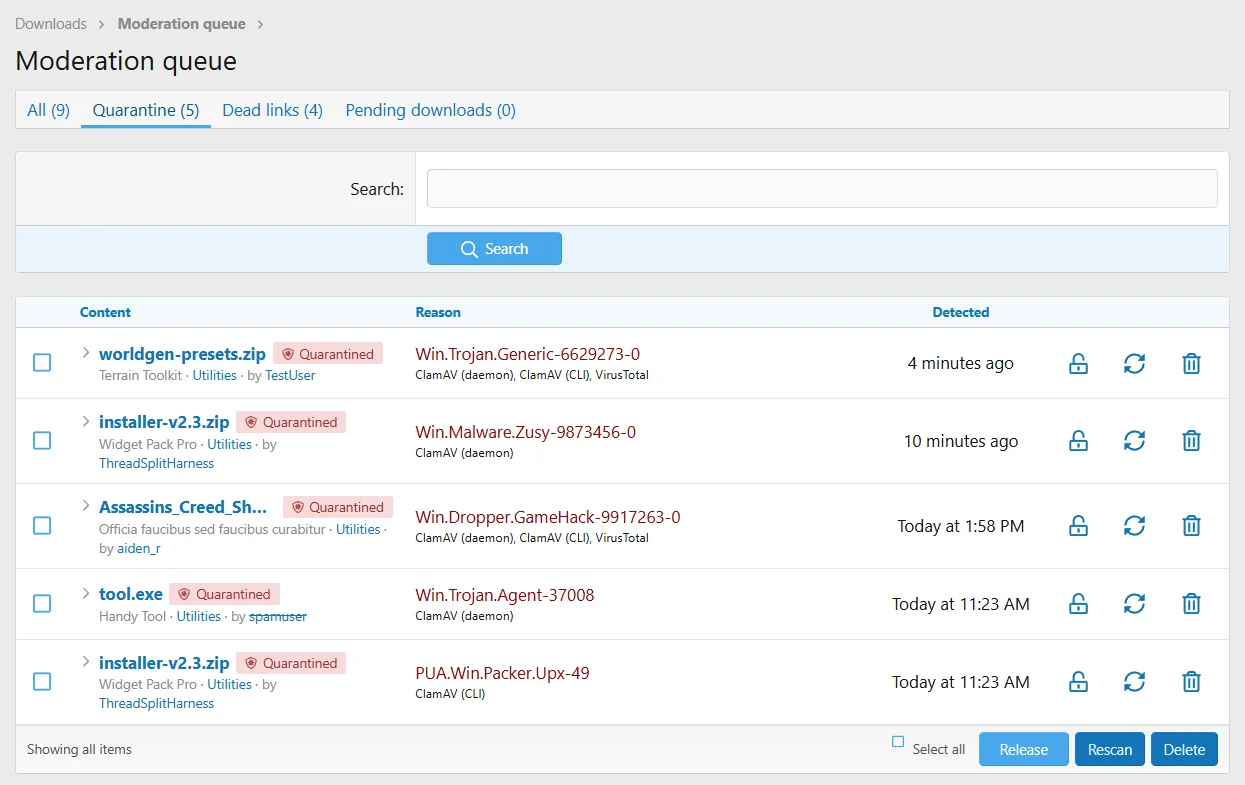This screenshot has width=1245, height=785.
Task: Click rescan icon in the Win.Malware.Zusy row
Action: tap(1134, 441)
